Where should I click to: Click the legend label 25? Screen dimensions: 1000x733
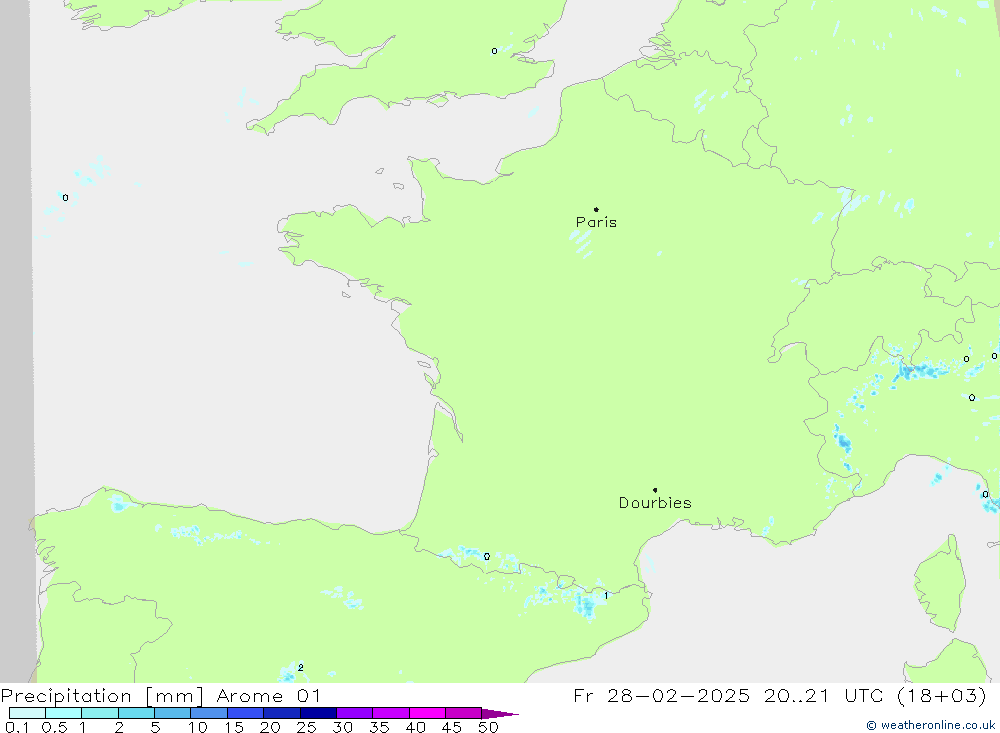click(306, 727)
